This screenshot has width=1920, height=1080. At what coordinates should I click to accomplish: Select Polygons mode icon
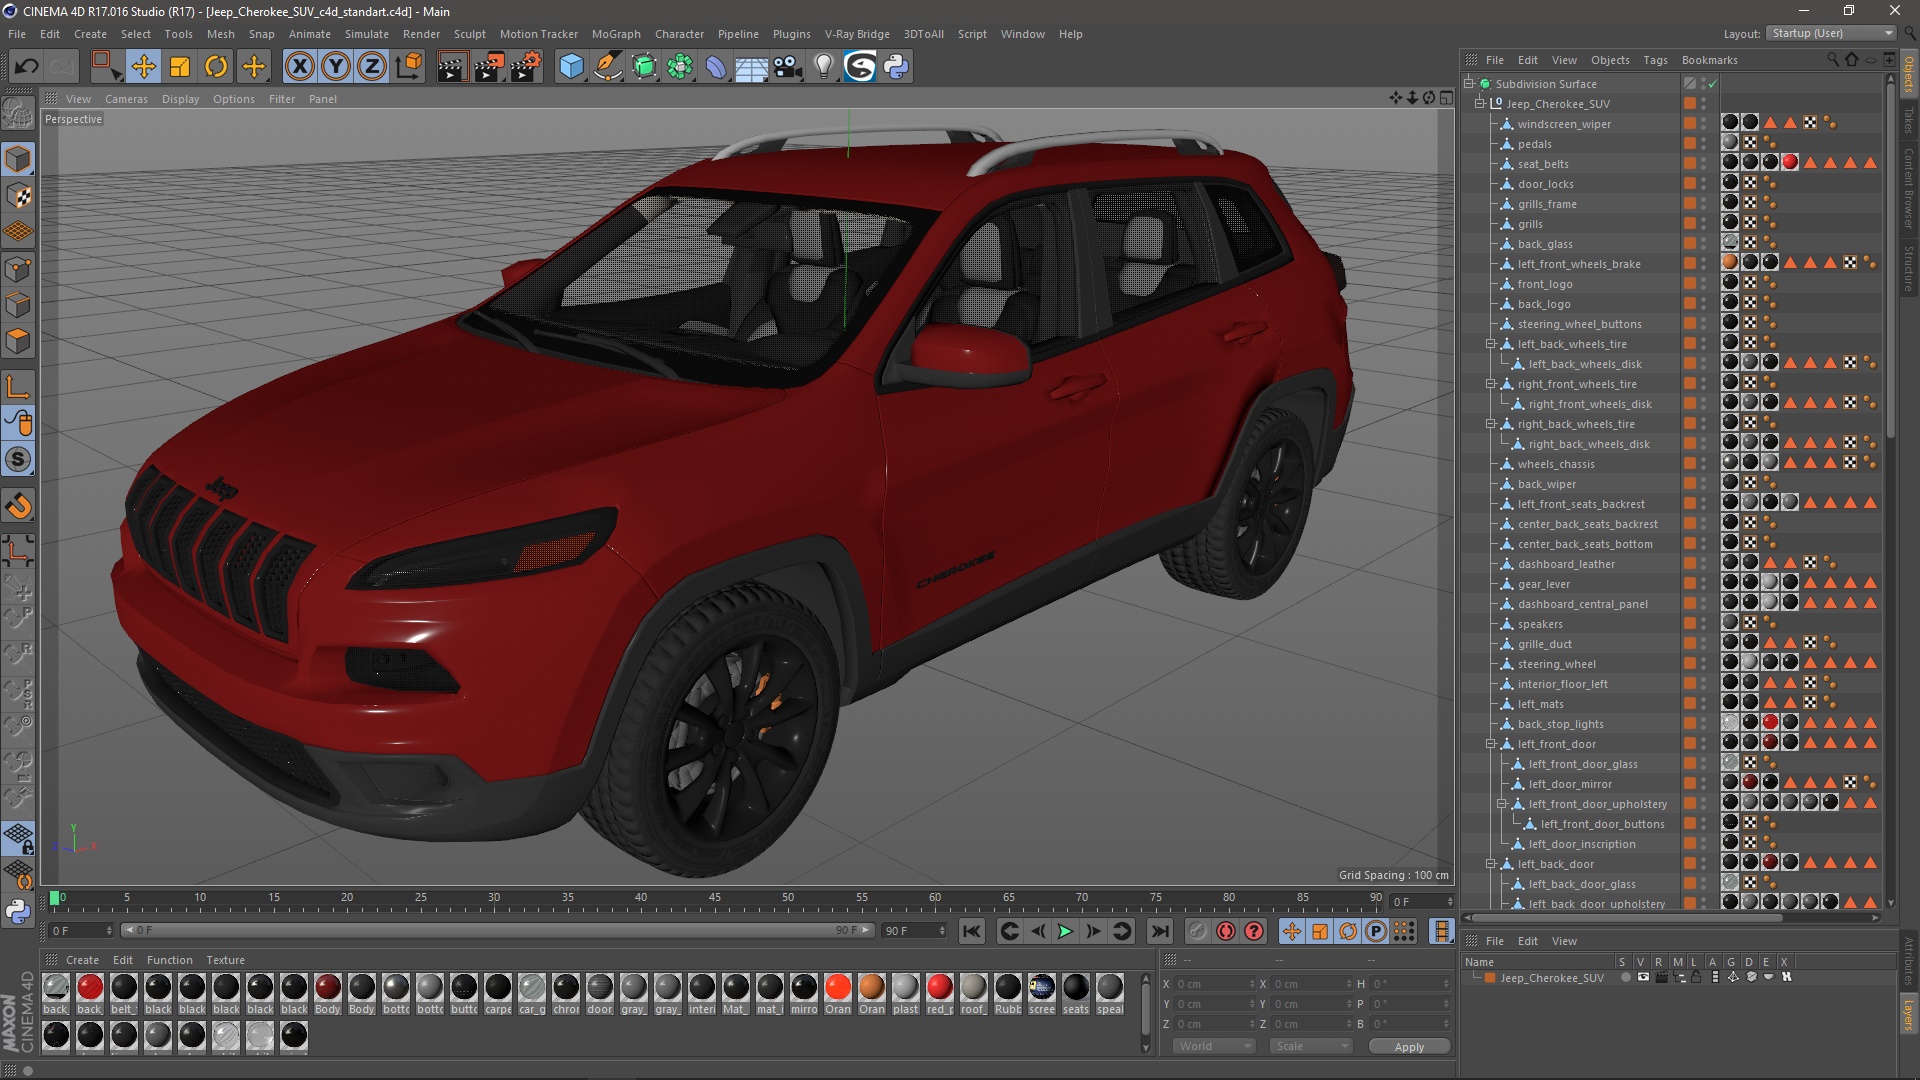pyautogui.click(x=18, y=342)
